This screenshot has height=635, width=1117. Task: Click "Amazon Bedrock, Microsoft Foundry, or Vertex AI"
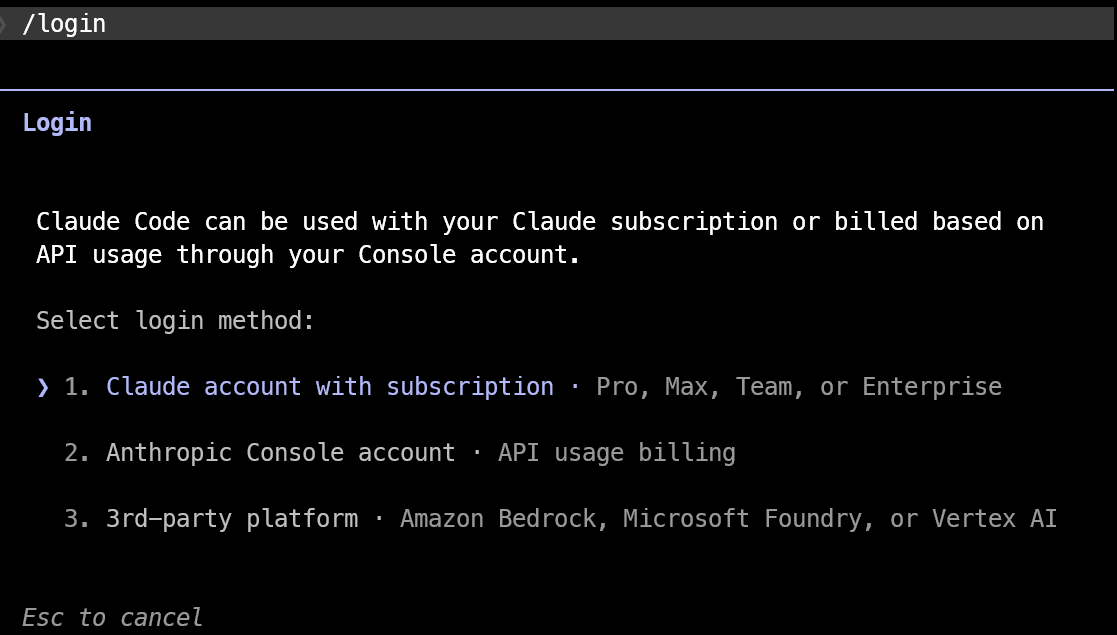pyautogui.click(x=727, y=519)
